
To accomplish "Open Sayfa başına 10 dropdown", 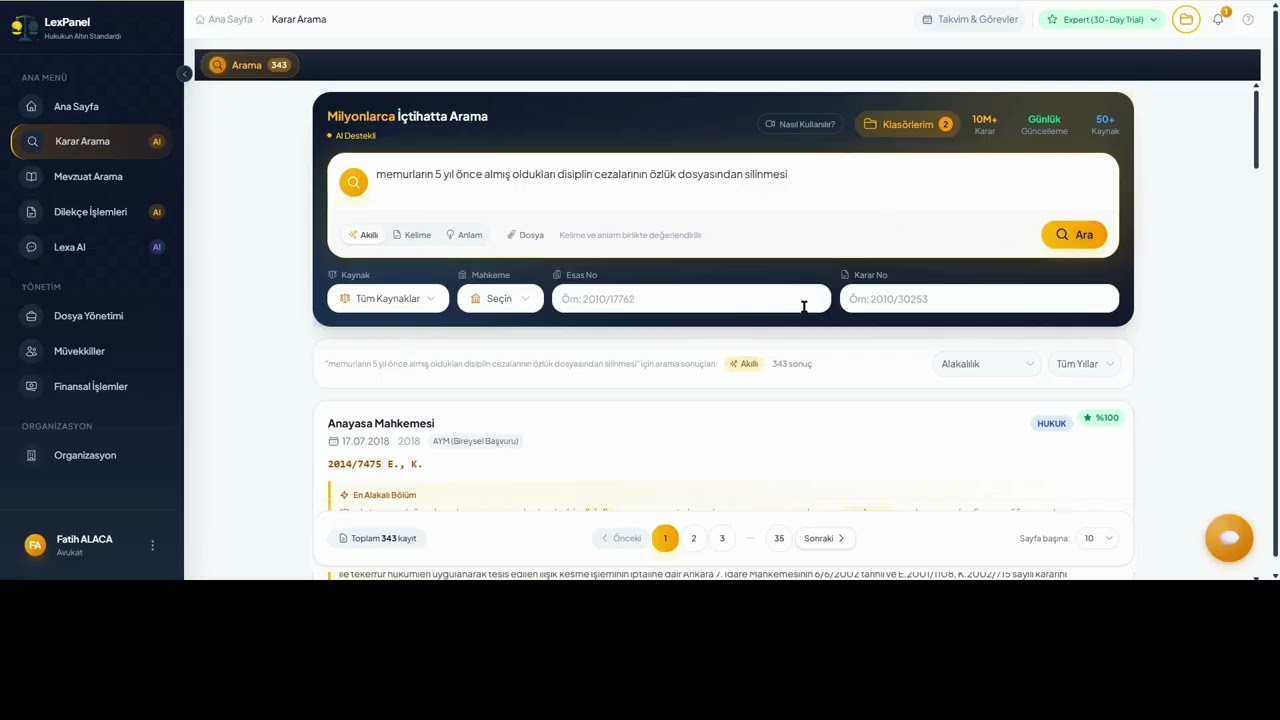I will [x=1096, y=538].
